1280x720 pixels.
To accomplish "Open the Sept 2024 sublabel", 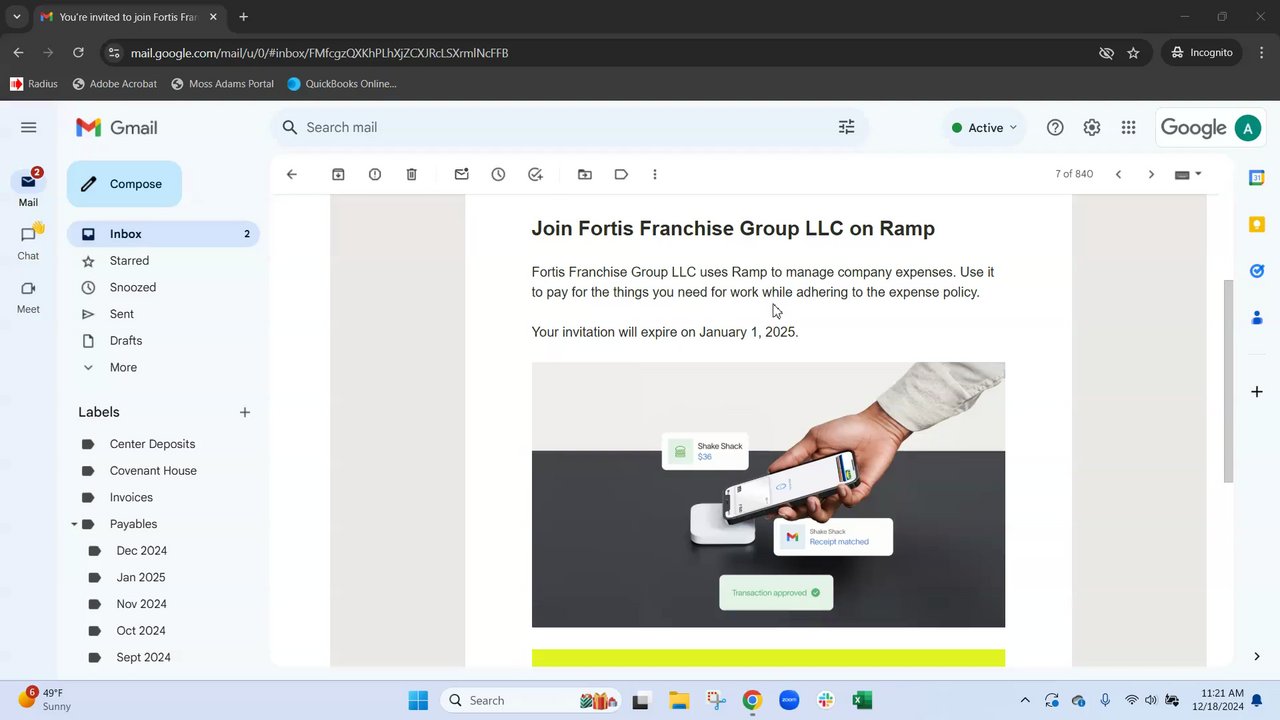I will point(143,657).
